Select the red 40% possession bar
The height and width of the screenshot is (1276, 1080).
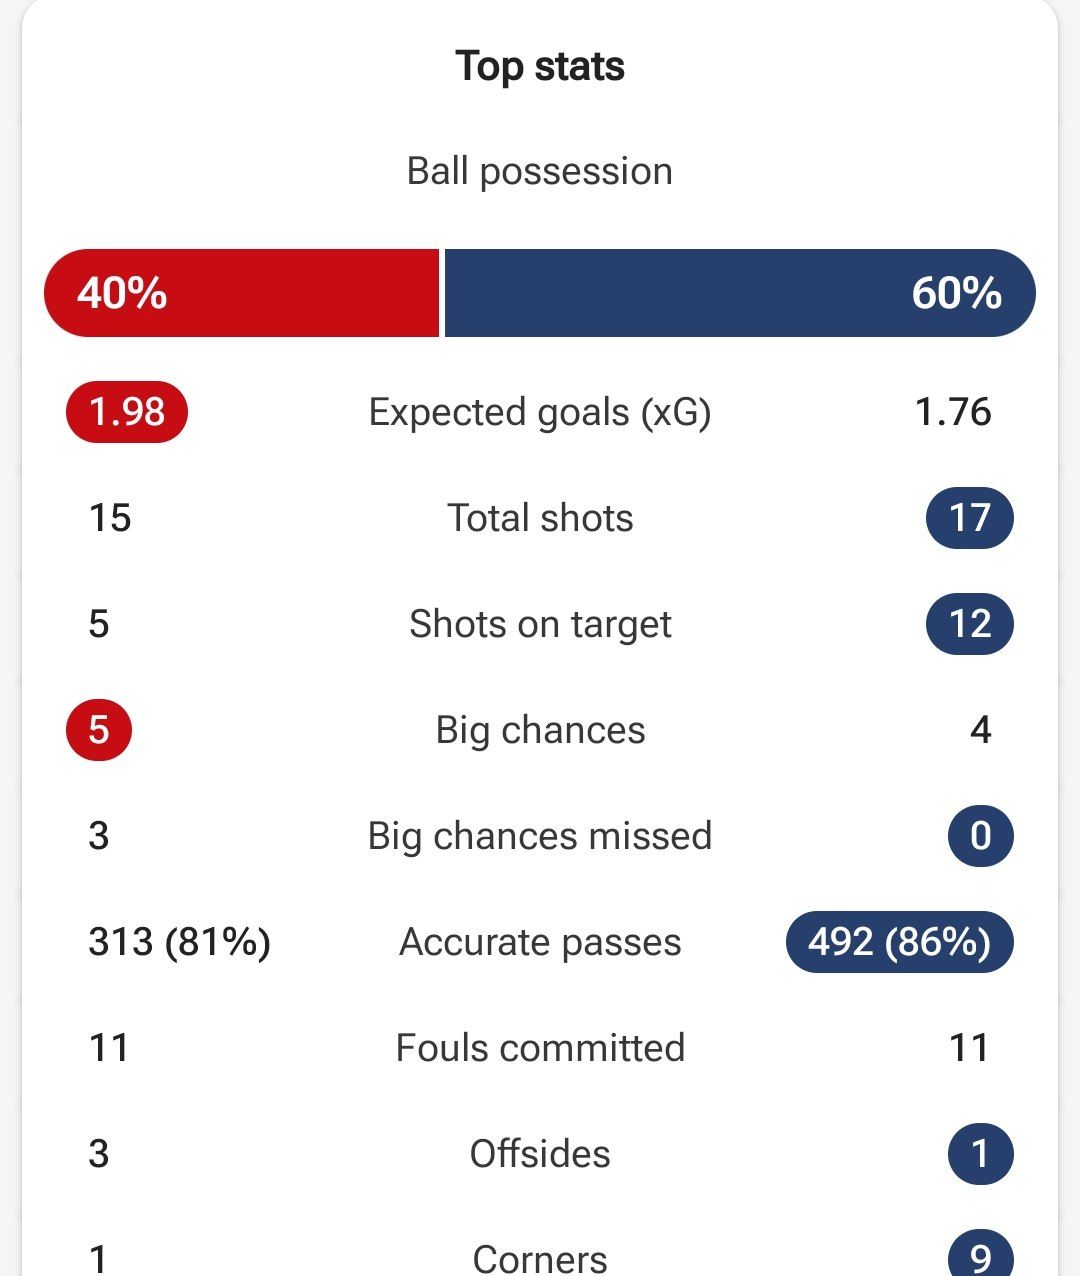pyautogui.click(x=241, y=293)
